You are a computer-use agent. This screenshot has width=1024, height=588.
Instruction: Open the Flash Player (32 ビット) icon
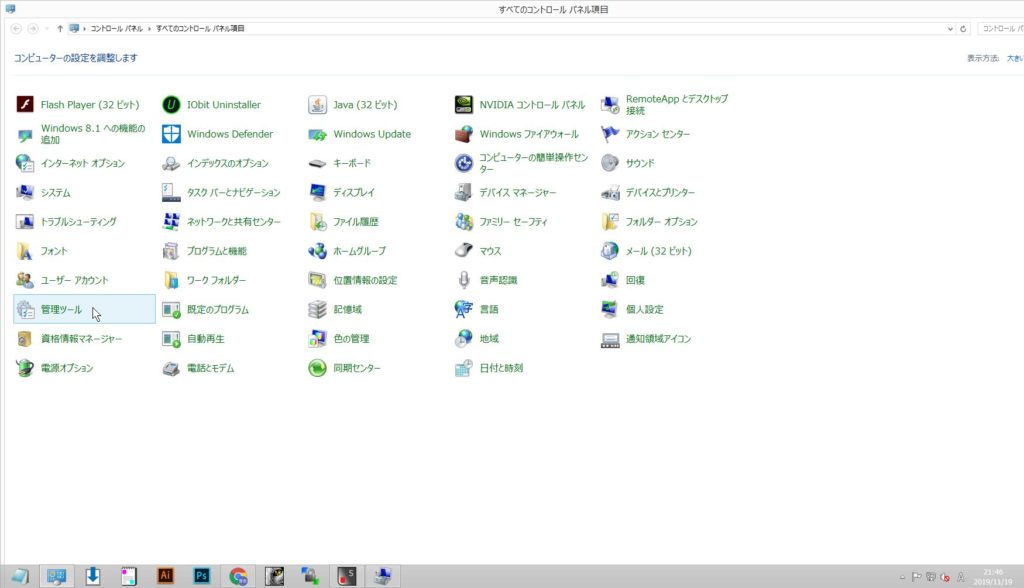[x=25, y=105]
